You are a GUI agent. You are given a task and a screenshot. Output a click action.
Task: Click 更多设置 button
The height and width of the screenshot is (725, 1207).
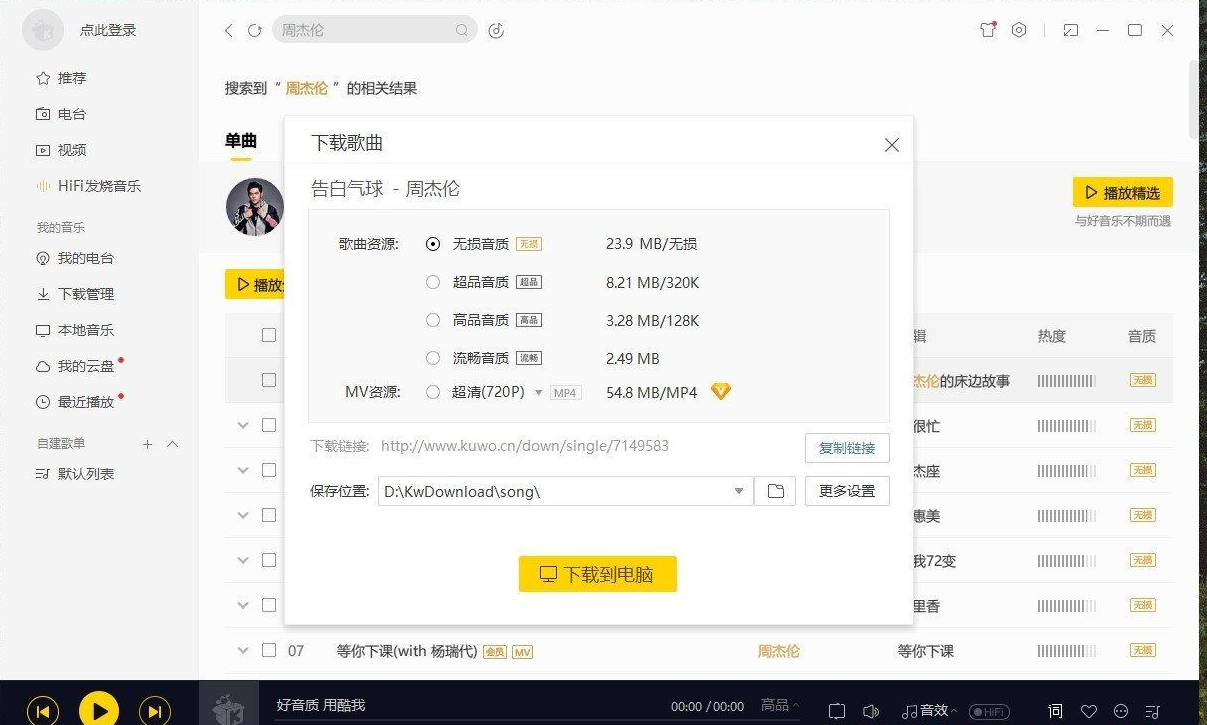(x=847, y=491)
